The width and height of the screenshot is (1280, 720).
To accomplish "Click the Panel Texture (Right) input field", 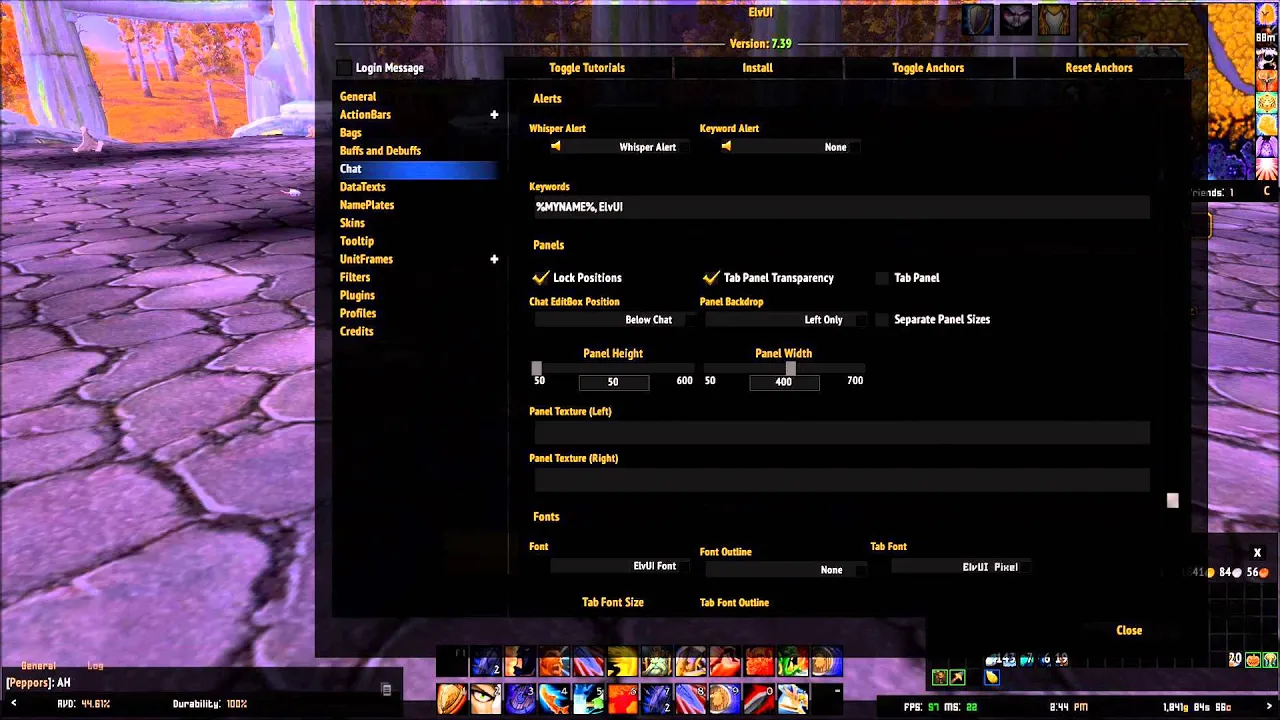I will tap(842, 480).
